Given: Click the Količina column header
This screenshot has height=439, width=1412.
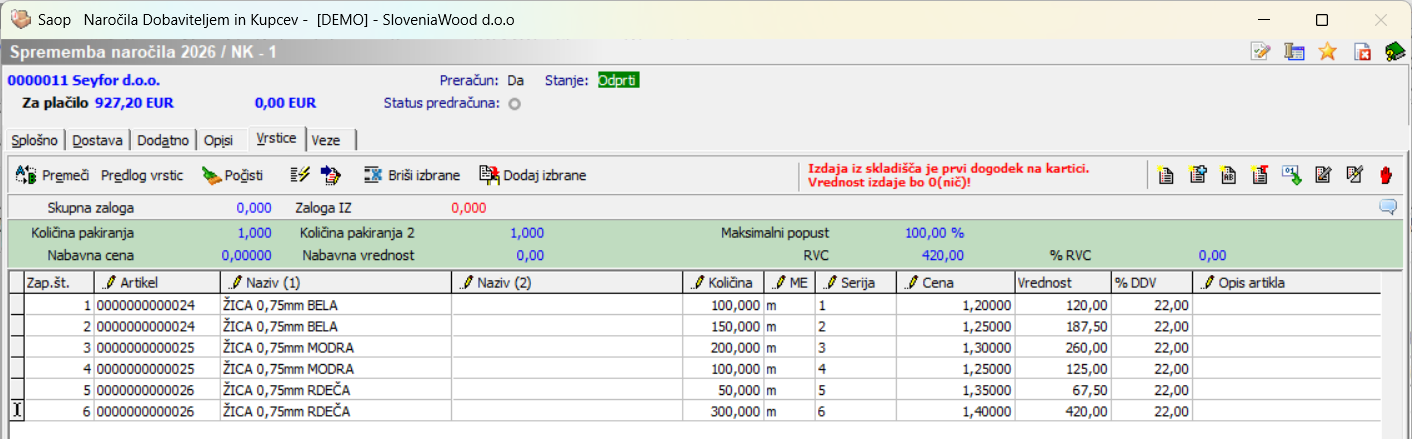Looking at the screenshot, I should point(722,282).
